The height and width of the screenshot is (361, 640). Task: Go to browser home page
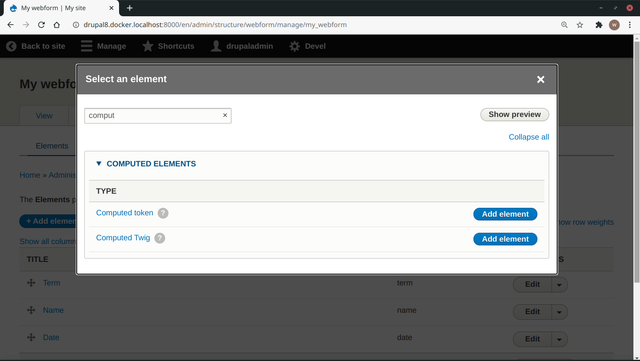point(57,25)
